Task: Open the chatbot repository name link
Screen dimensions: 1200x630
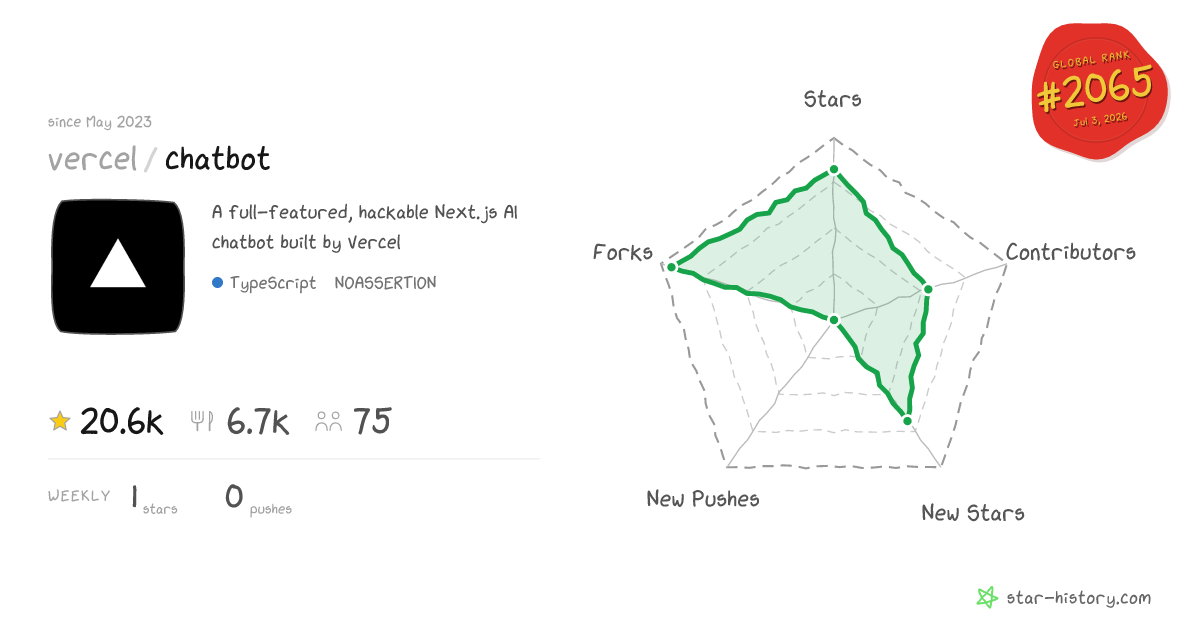Action: pyautogui.click(x=217, y=159)
